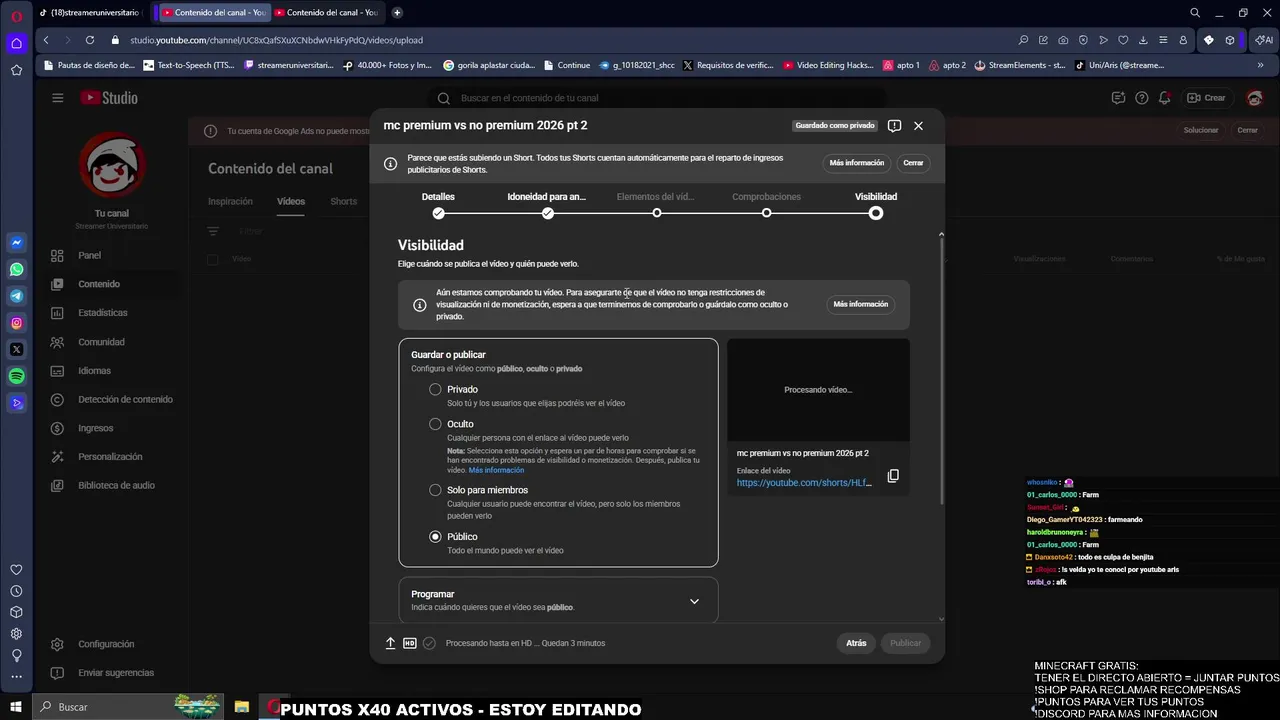Click Más información in checking notice
The width and height of the screenshot is (1280, 720).
[x=860, y=304]
